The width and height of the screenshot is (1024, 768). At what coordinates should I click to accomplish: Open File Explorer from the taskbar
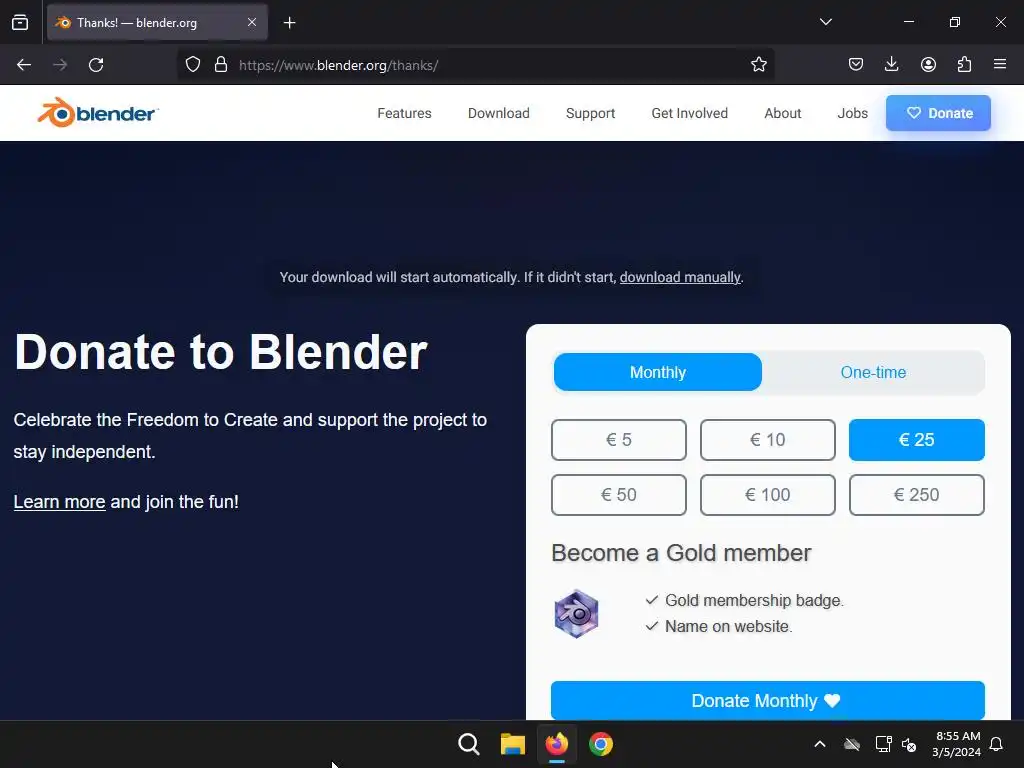point(513,744)
